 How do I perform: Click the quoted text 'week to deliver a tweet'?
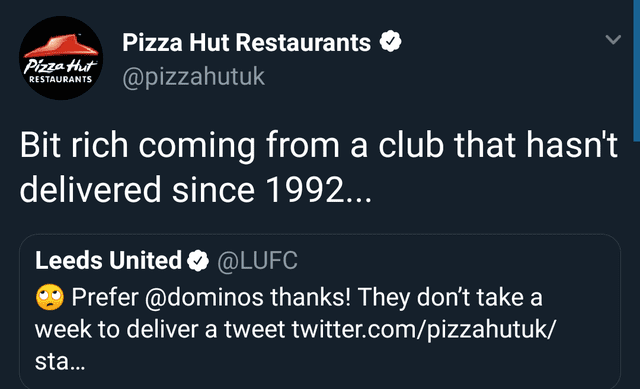[160, 329]
